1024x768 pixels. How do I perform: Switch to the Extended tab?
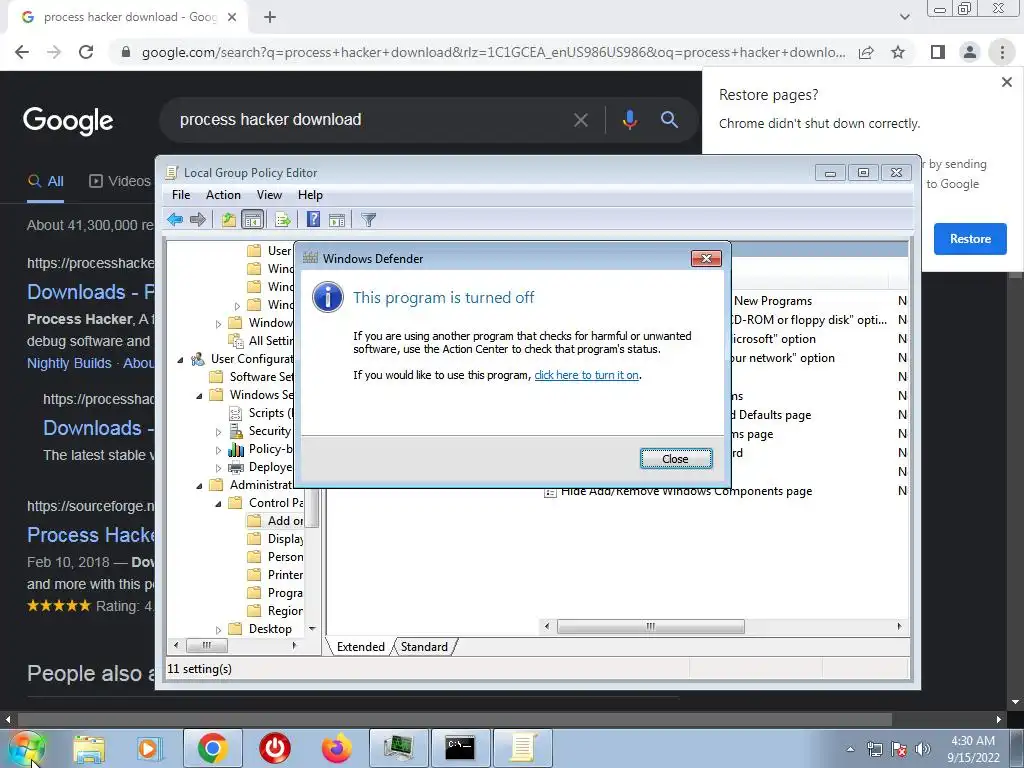point(360,647)
